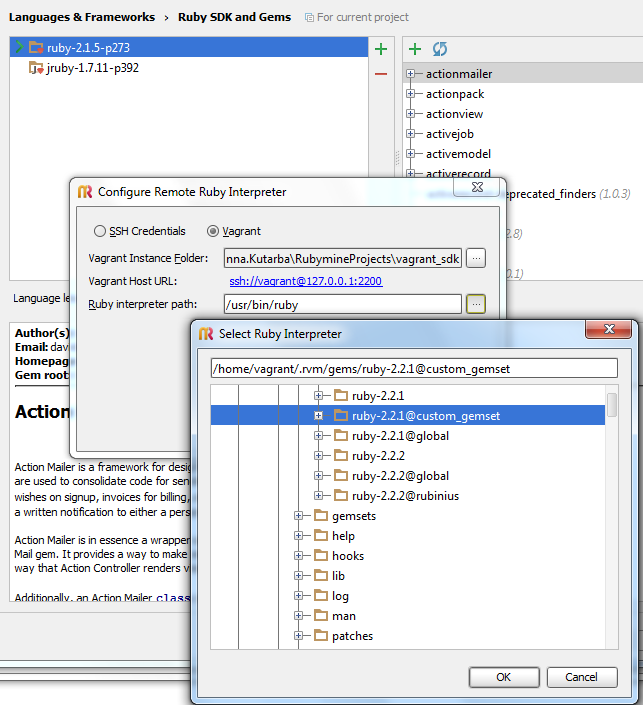
Task: Expand the lib folder node
Action: [x=299, y=576]
